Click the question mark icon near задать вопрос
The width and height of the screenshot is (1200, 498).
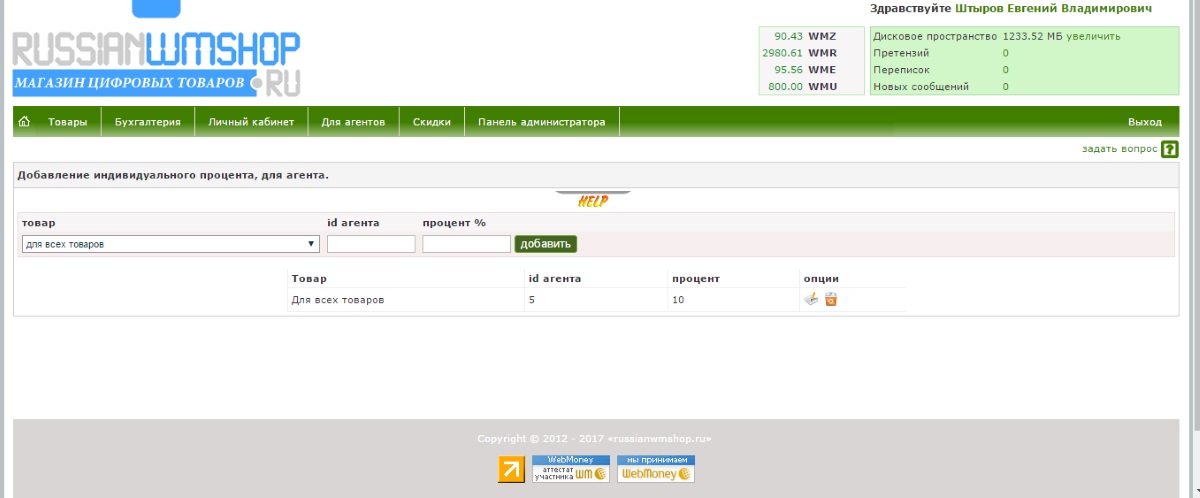pyautogui.click(x=1169, y=150)
